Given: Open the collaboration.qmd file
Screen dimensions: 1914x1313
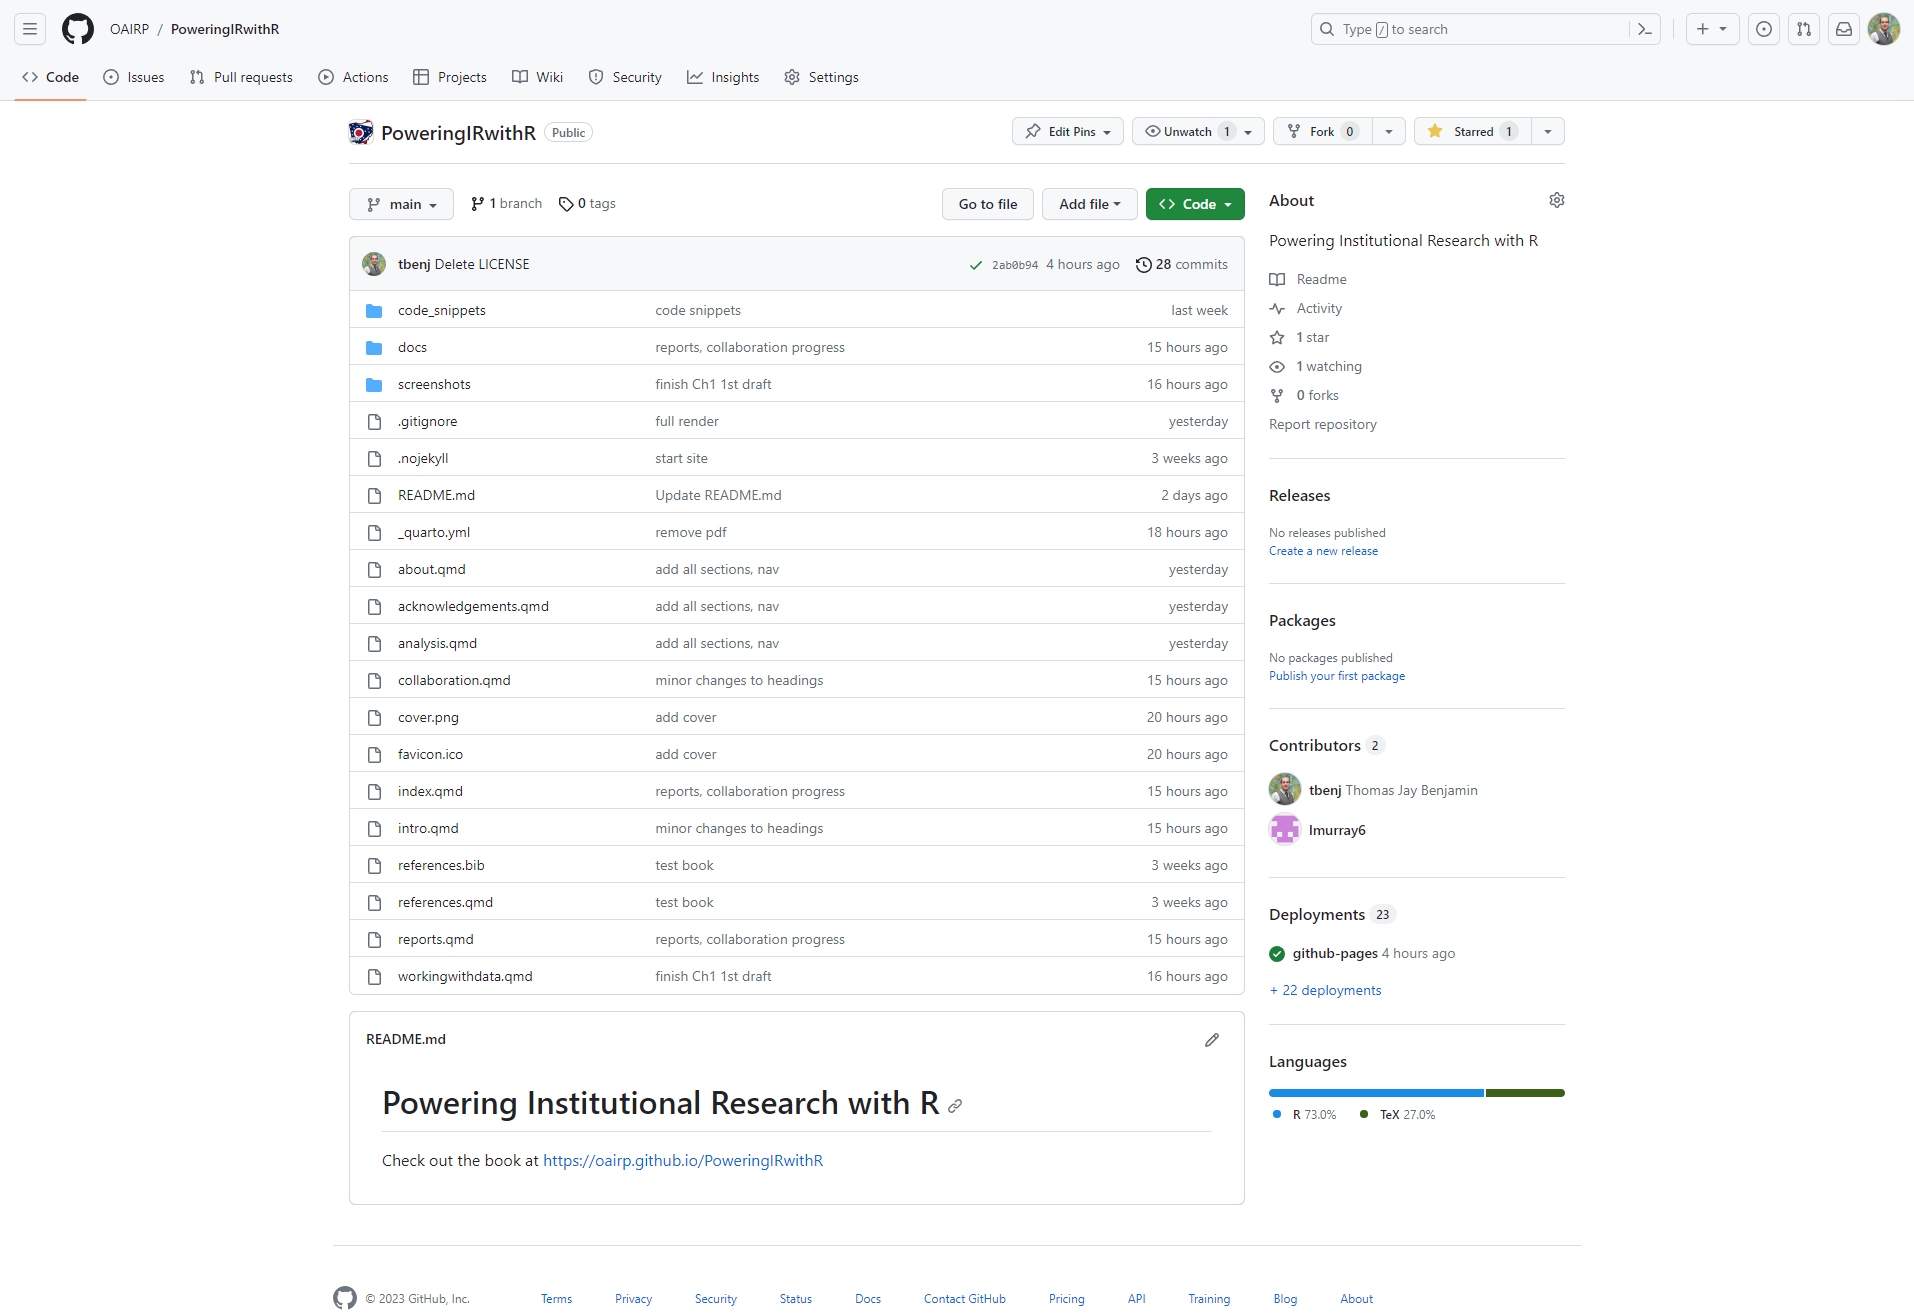Looking at the screenshot, I should point(454,680).
